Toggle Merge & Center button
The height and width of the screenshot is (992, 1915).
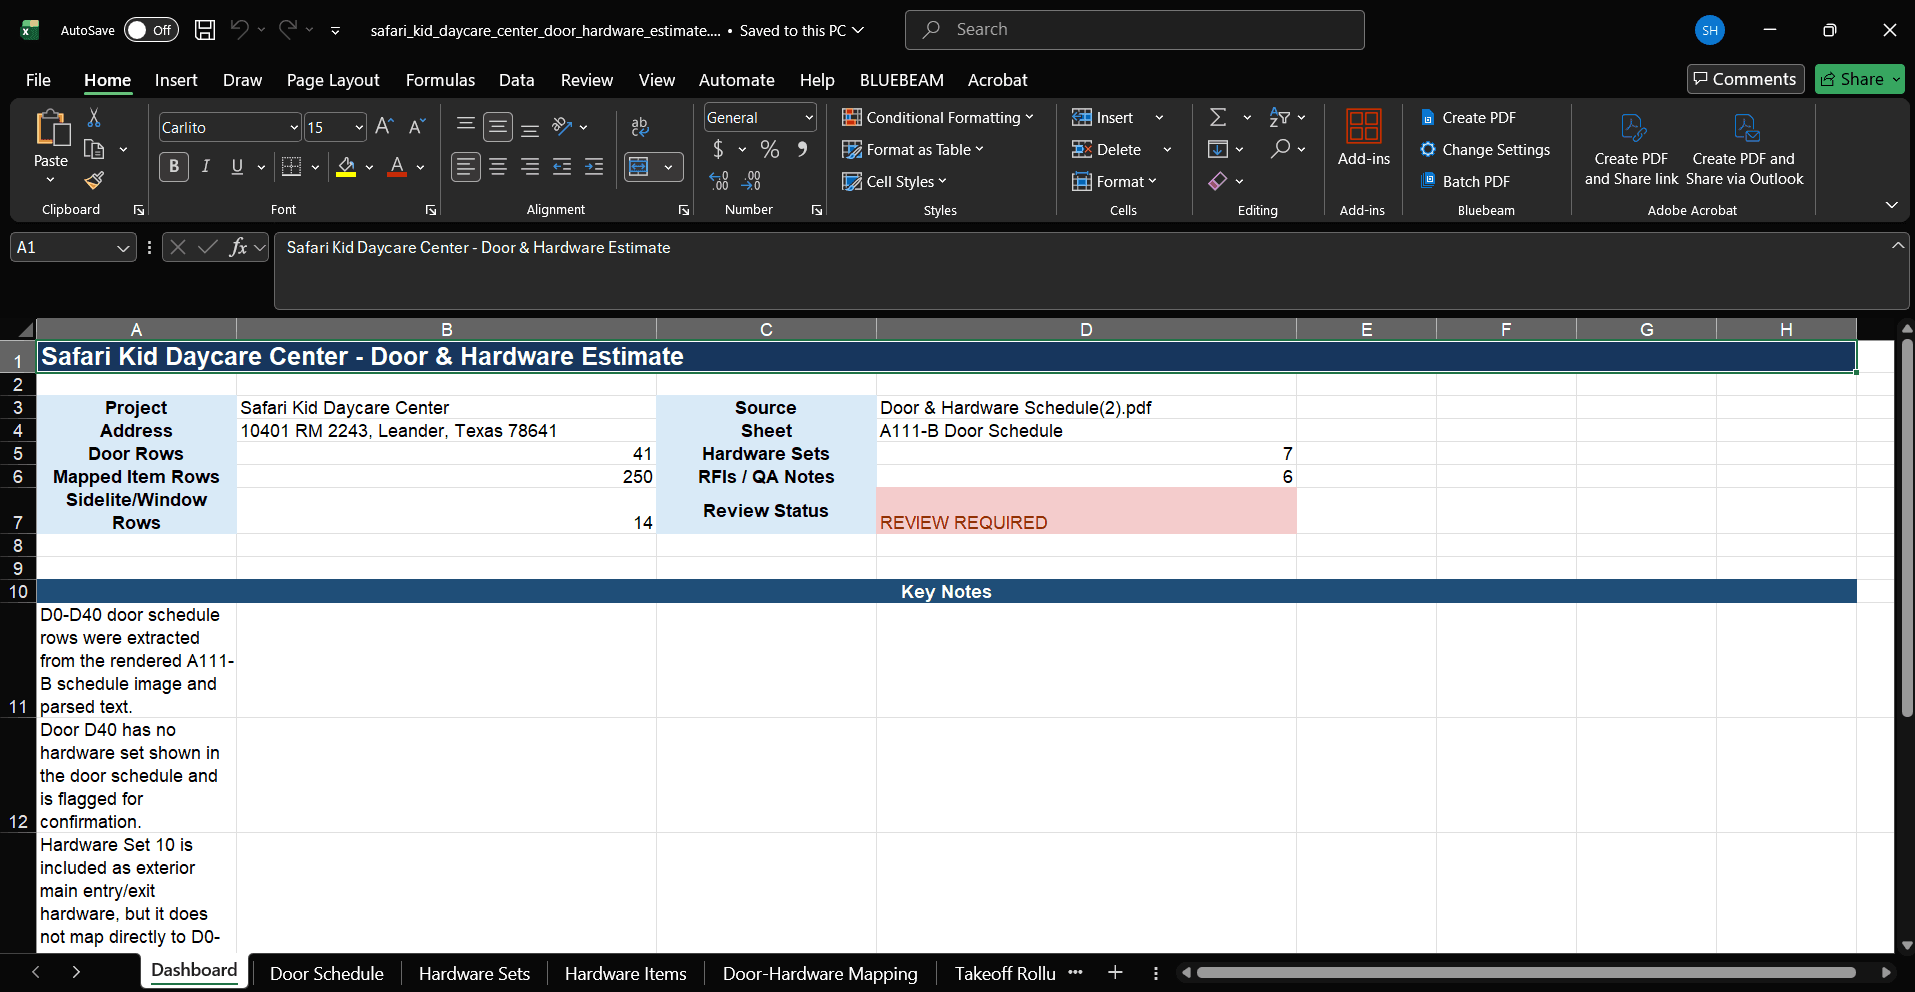639,167
